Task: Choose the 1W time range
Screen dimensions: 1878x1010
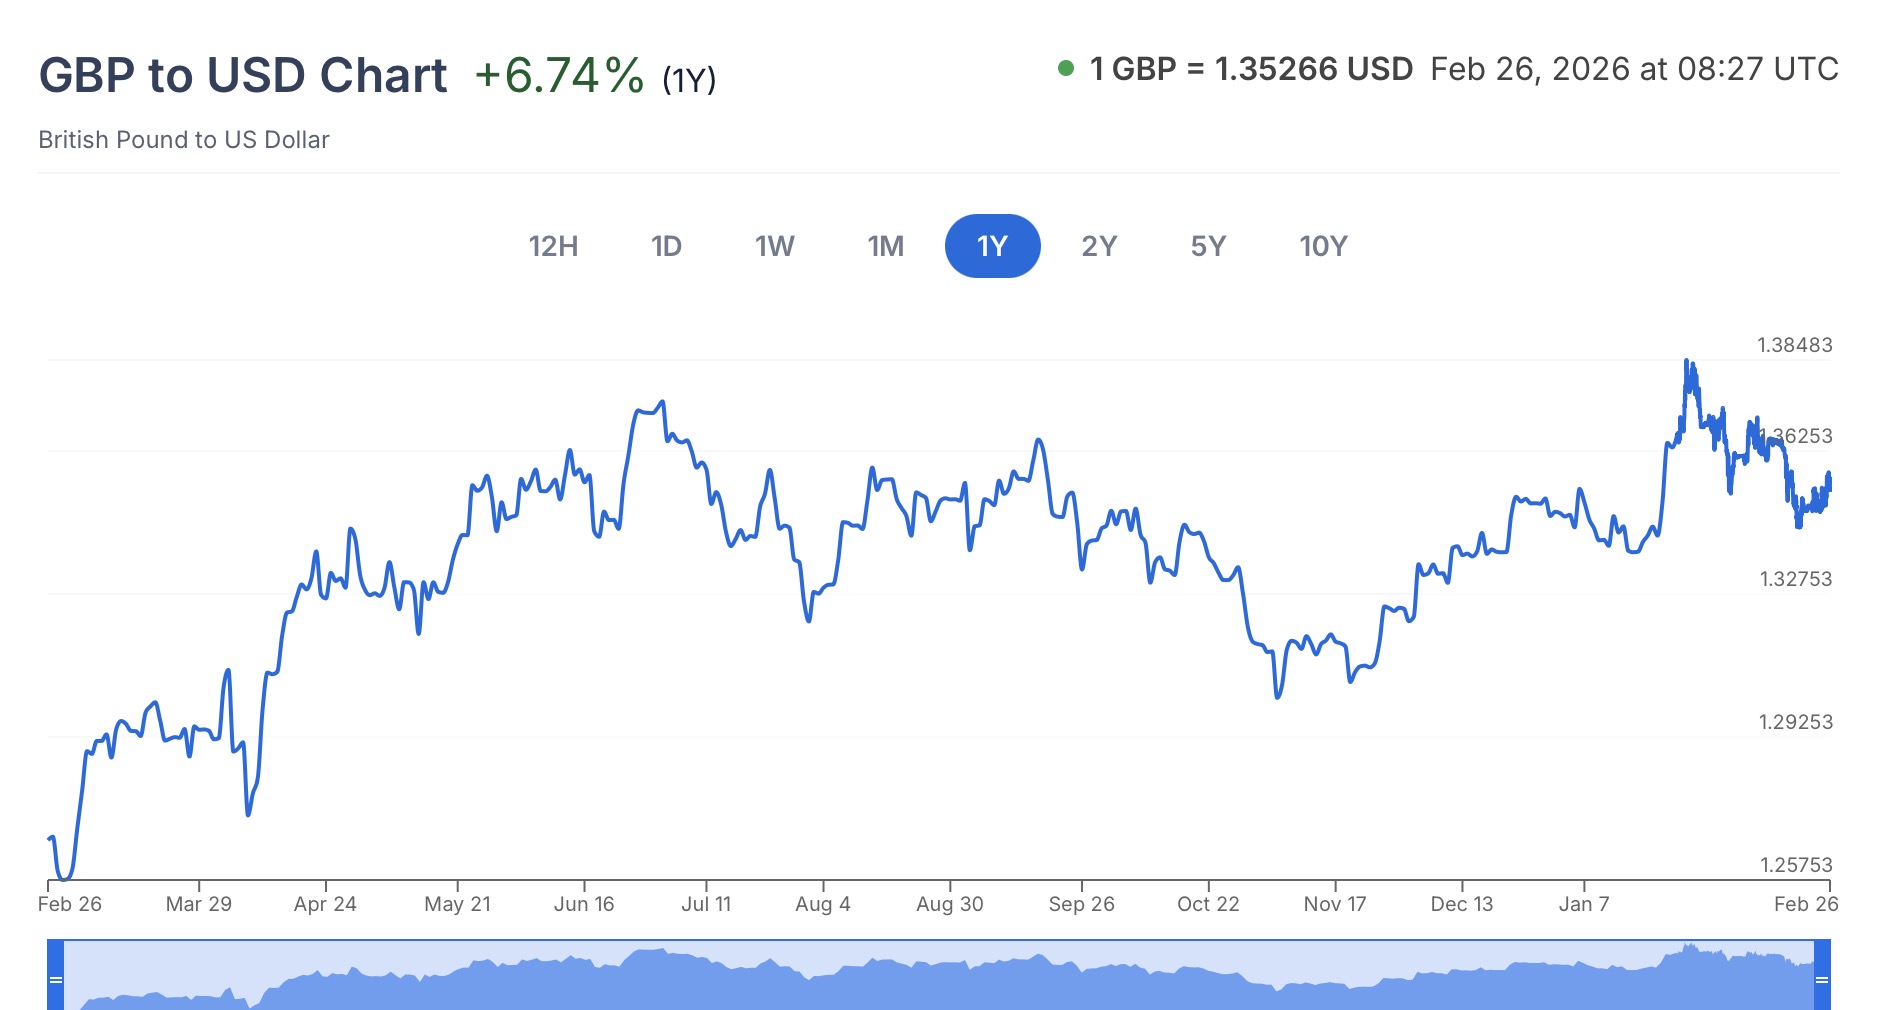Action: pyautogui.click(x=774, y=246)
